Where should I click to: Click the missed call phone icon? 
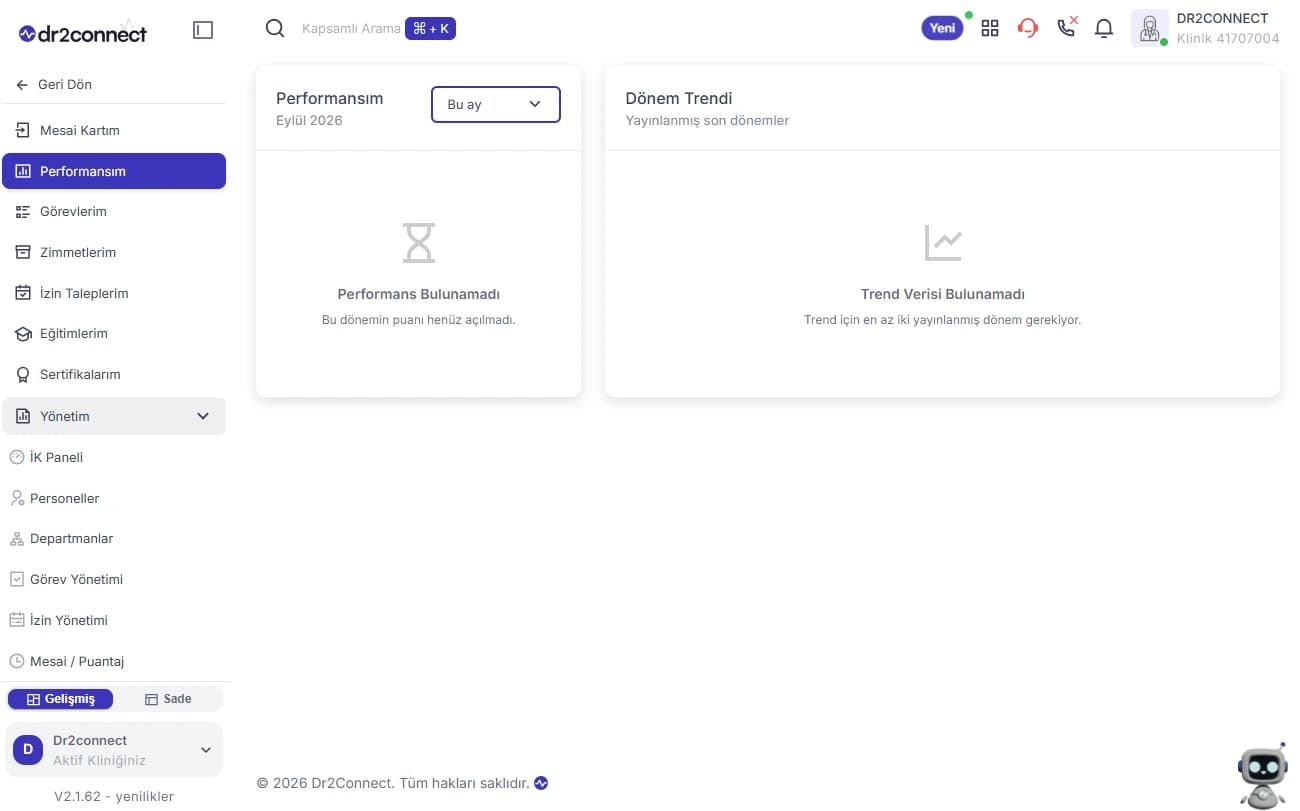coord(1067,27)
